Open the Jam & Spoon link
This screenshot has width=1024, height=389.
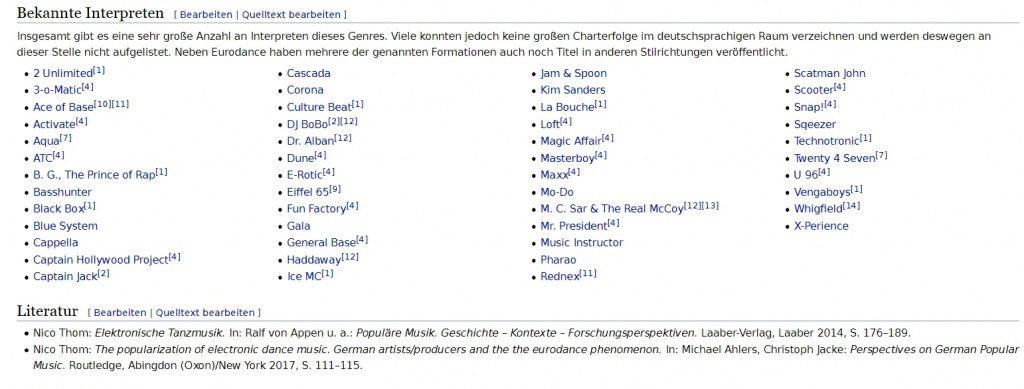573,74
